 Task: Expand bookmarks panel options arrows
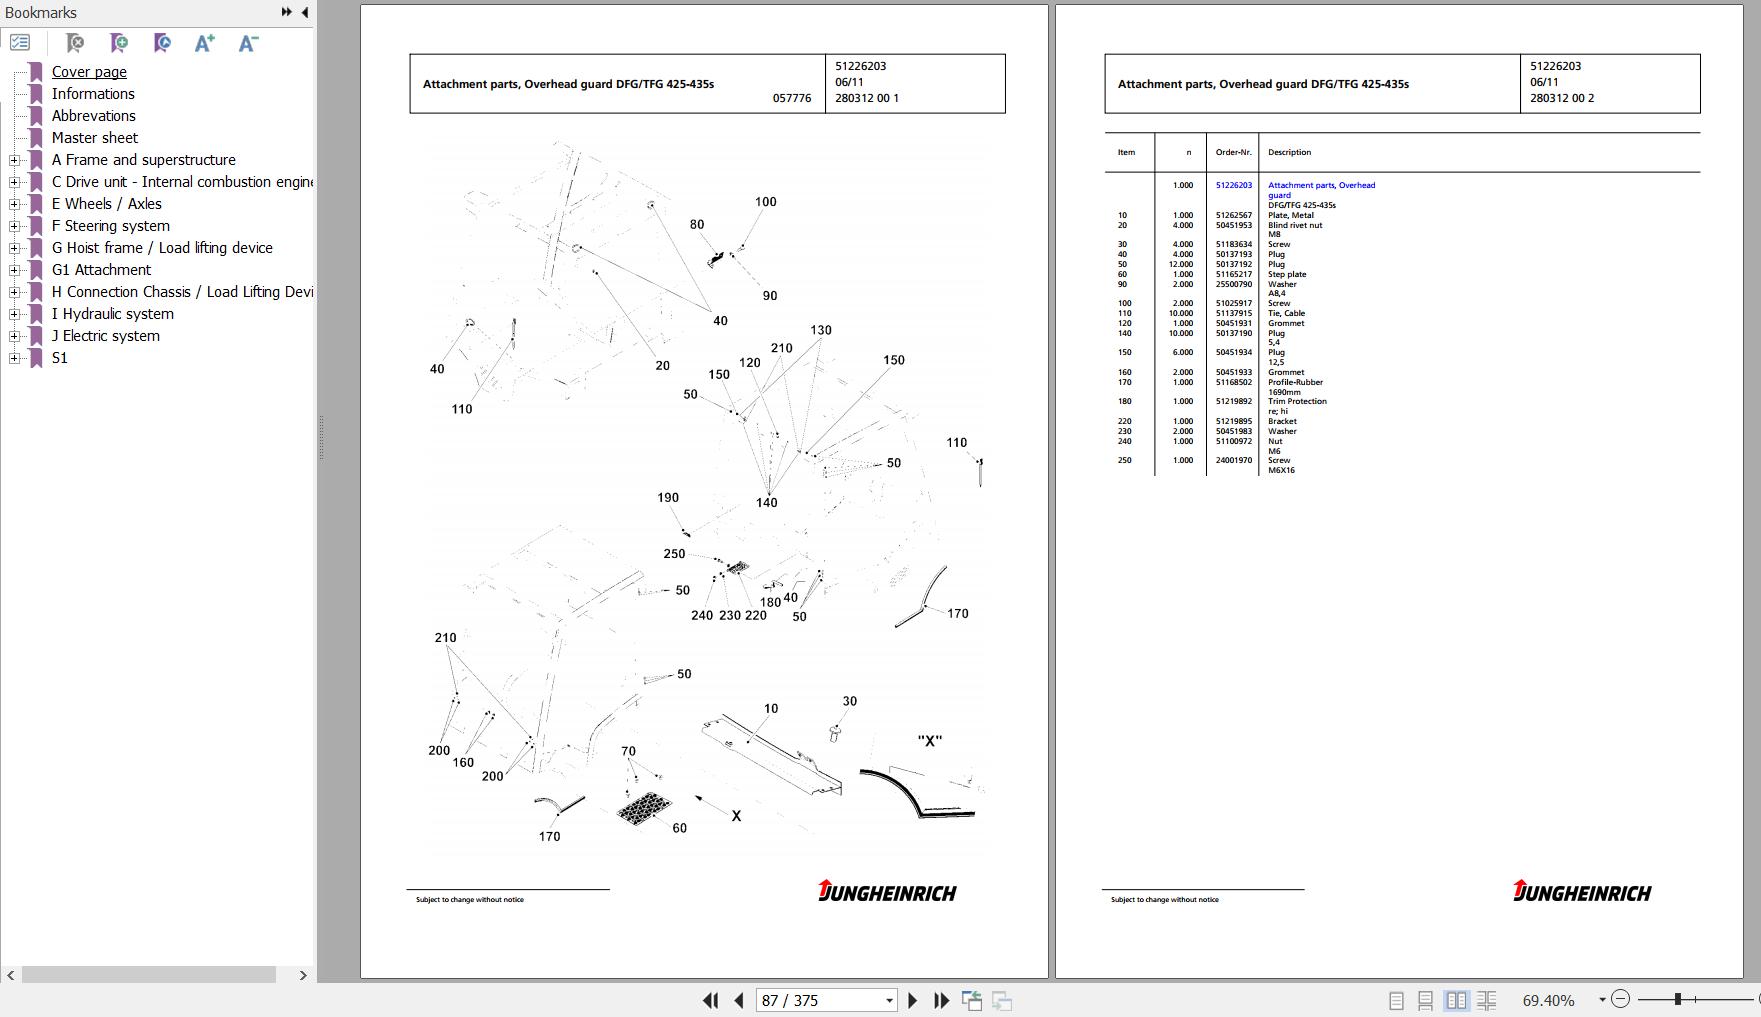pyautogui.click(x=286, y=12)
